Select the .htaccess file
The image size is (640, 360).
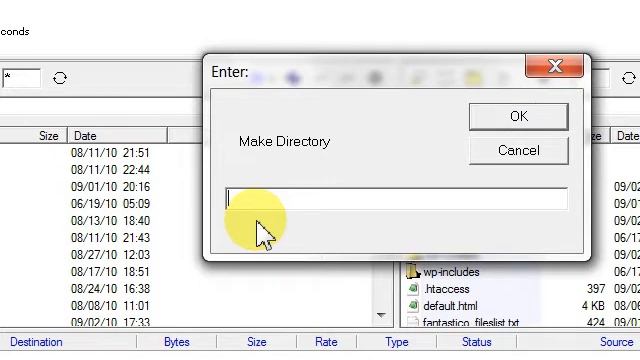point(447,289)
